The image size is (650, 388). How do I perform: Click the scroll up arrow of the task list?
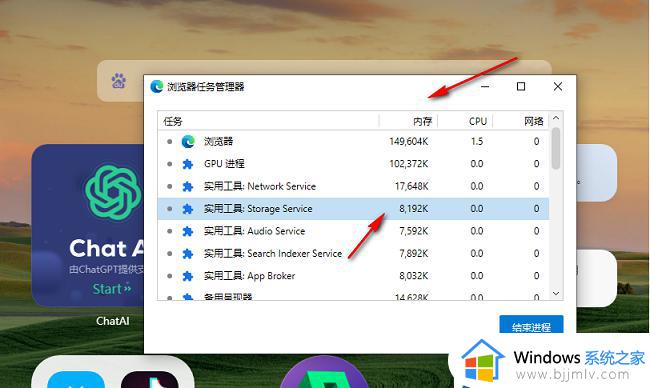[x=556, y=118]
